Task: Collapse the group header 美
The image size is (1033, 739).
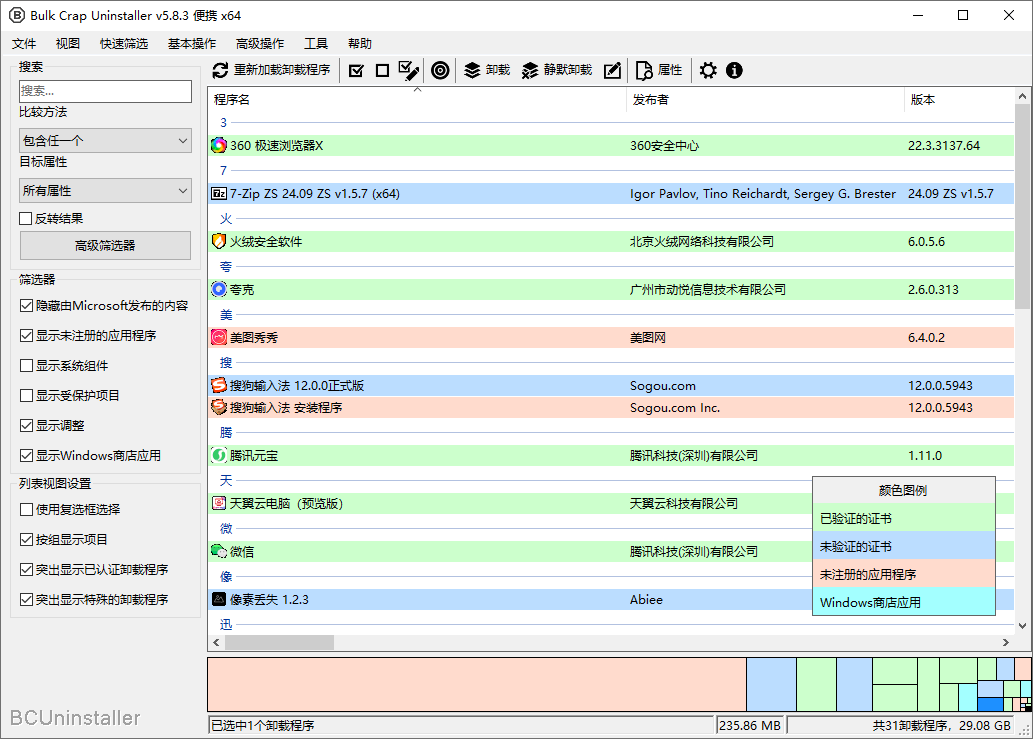Action: pyautogui.click(x=226, y=314)
